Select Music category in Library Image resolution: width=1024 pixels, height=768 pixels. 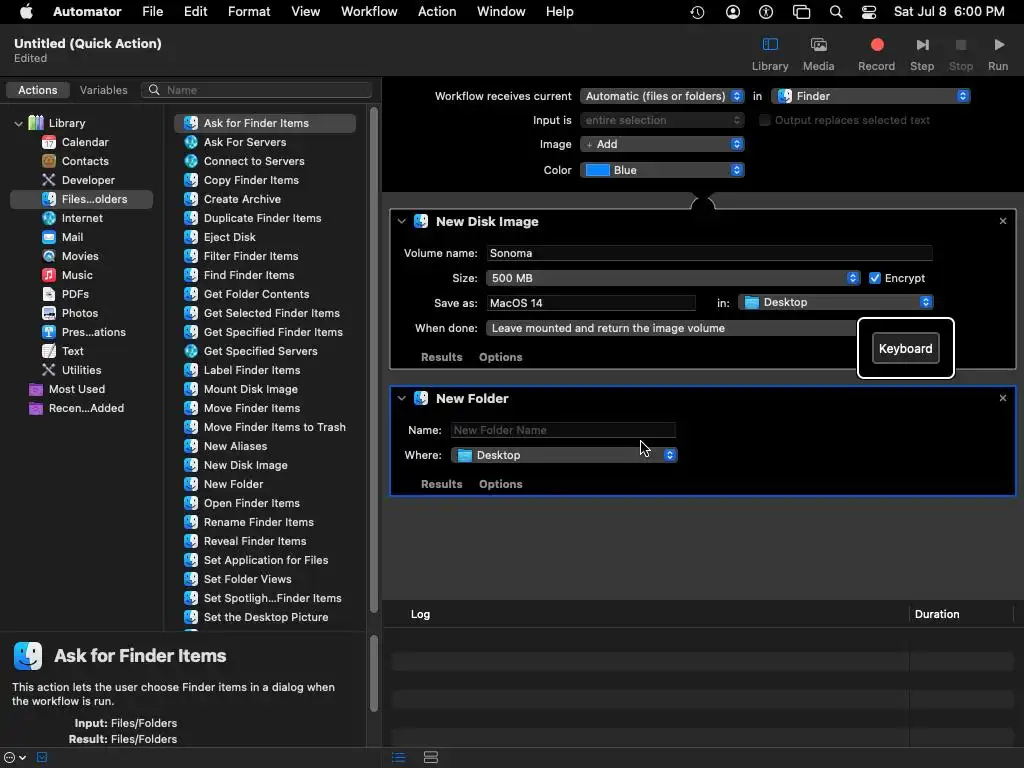77,275
